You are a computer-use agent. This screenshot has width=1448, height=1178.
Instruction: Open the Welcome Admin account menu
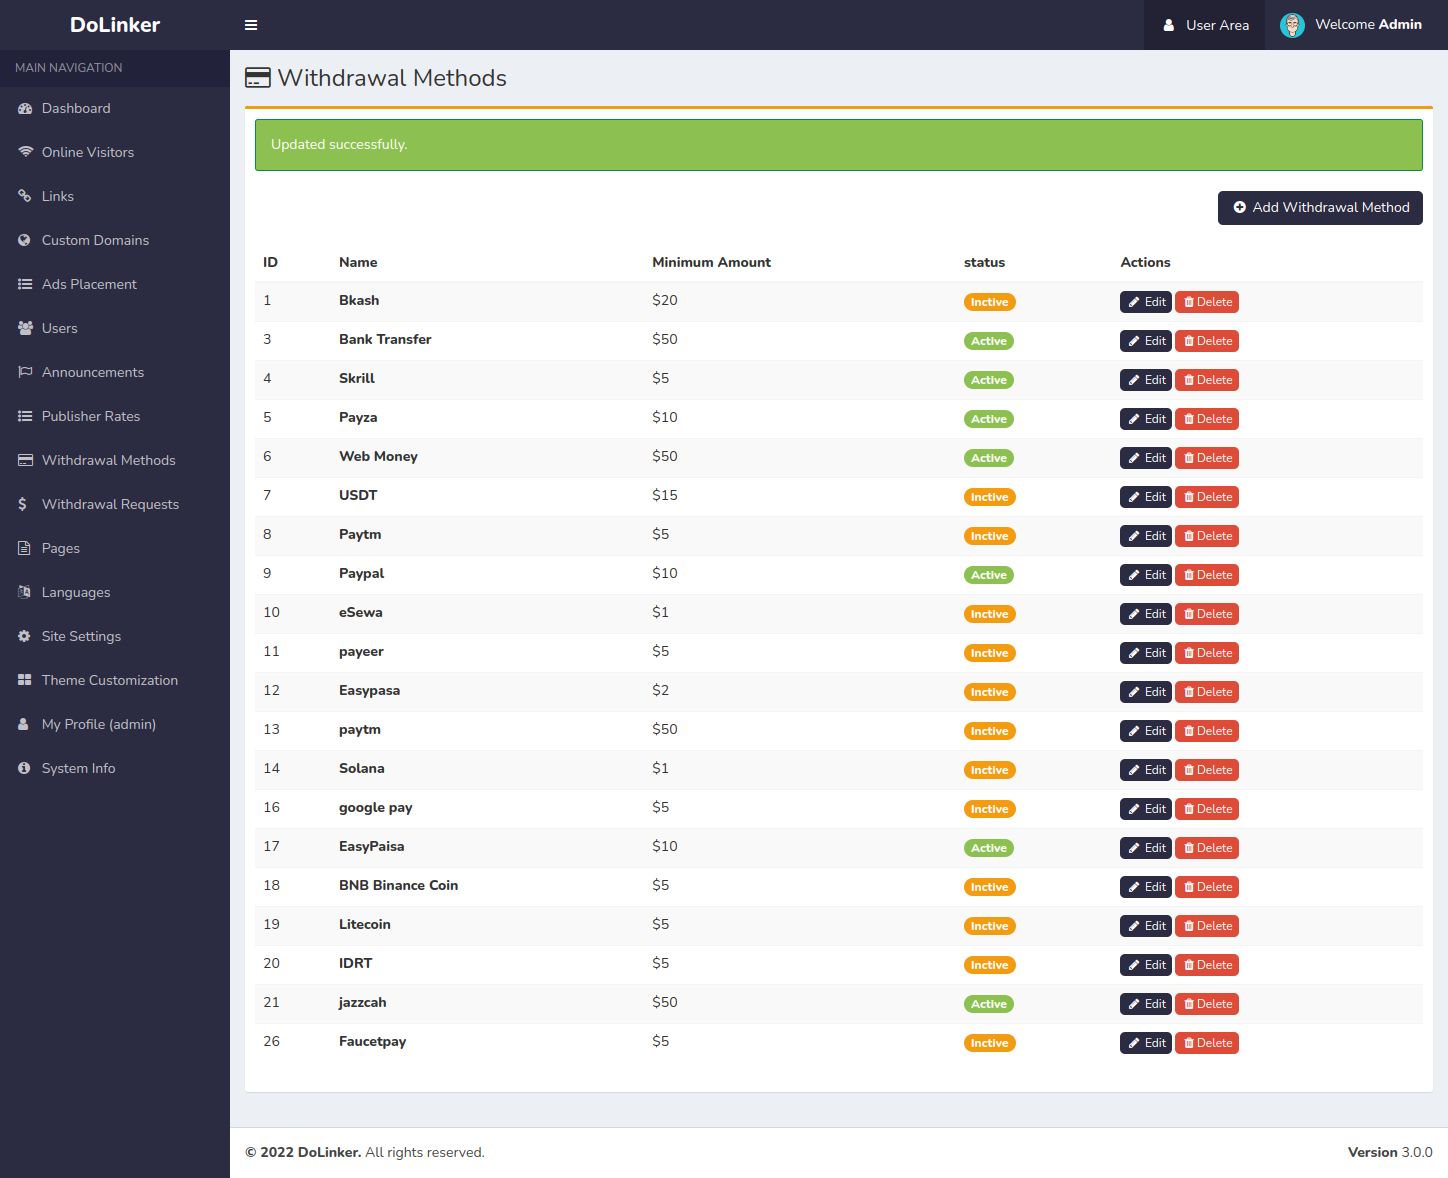[1367, 25]
